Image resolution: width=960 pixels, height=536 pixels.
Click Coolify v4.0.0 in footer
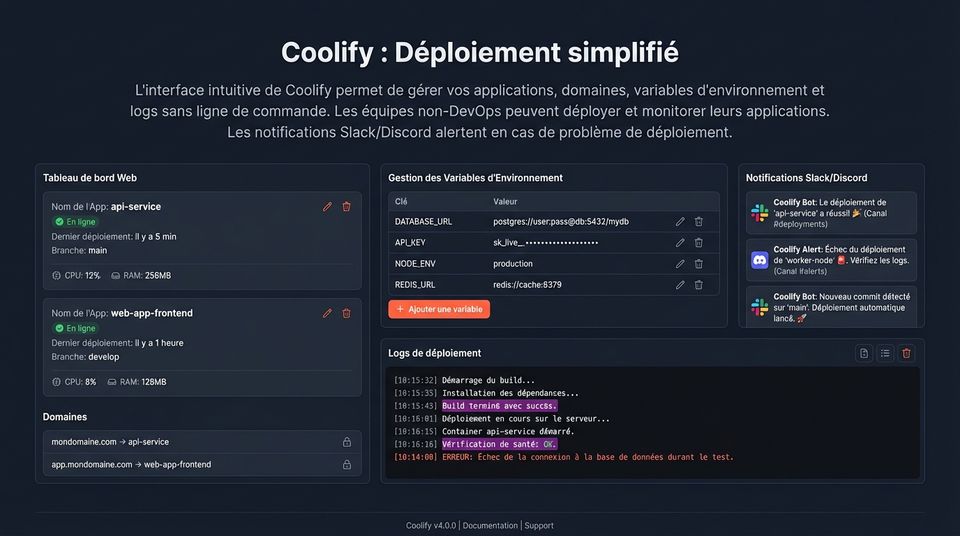431,526
